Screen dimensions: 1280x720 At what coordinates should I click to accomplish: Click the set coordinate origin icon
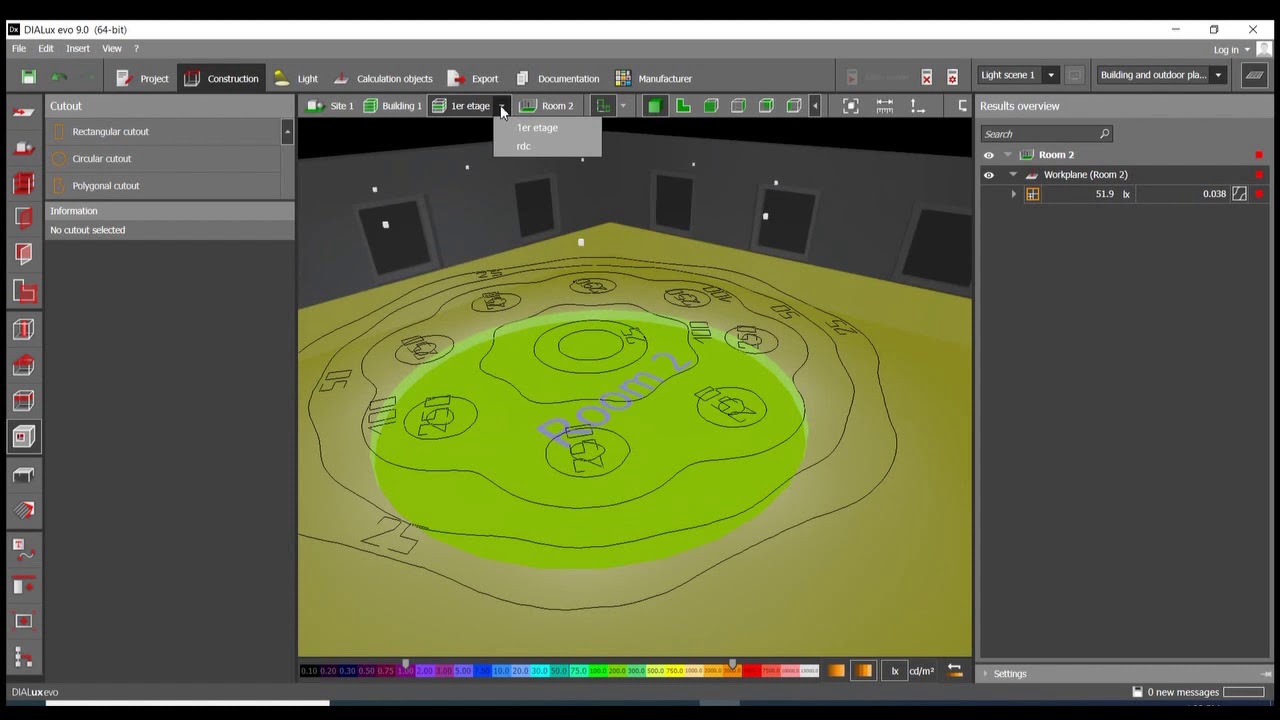coord(917,106)
